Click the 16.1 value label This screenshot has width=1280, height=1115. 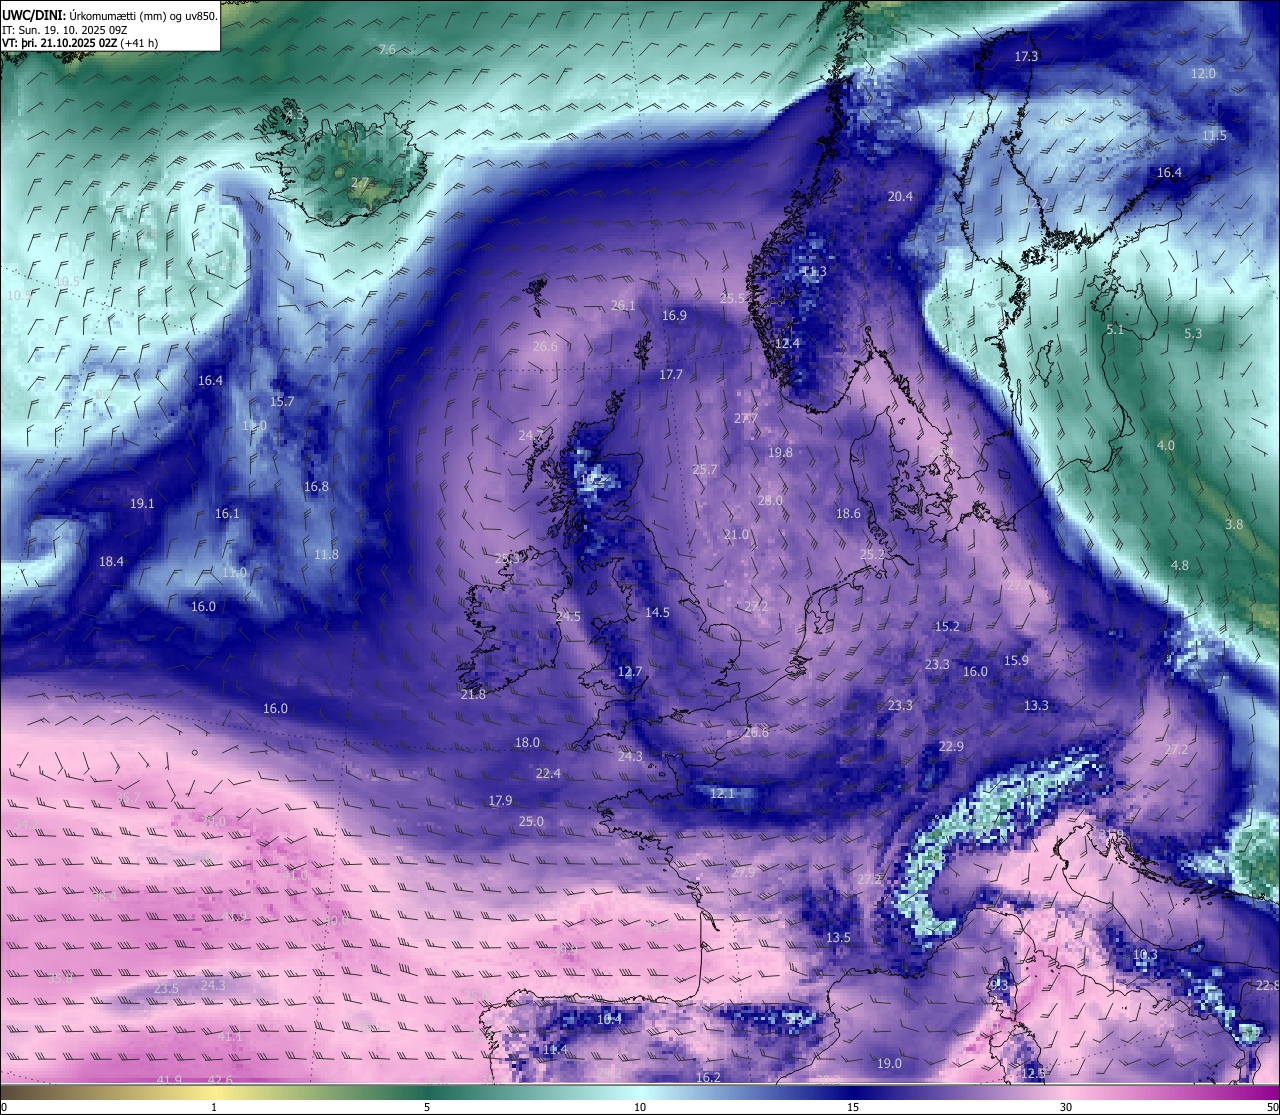[x=227, y=513]
